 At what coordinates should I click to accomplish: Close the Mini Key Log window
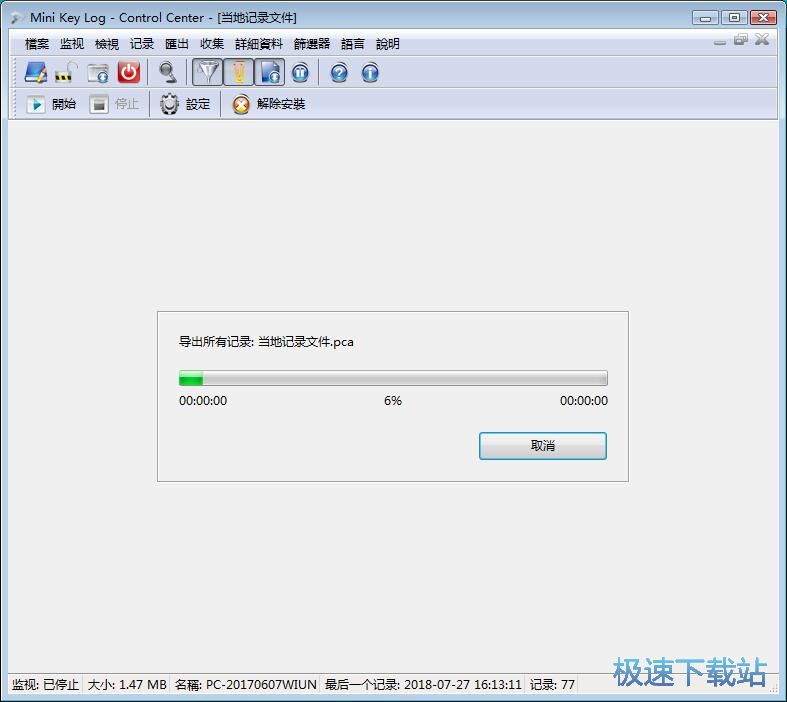tap(763, 18)
